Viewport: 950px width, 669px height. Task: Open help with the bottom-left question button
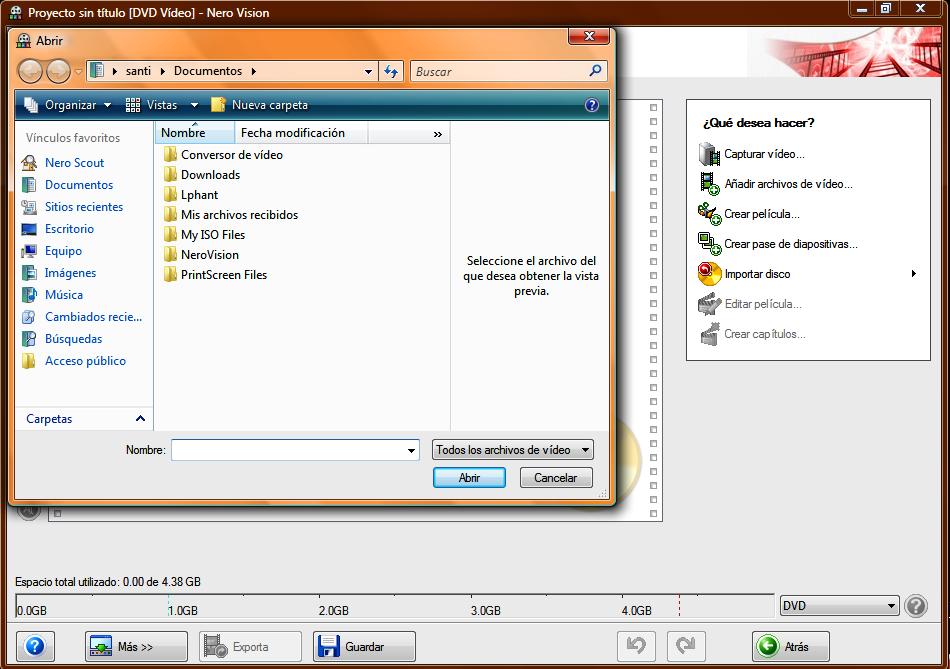click(x=35, y=646)
